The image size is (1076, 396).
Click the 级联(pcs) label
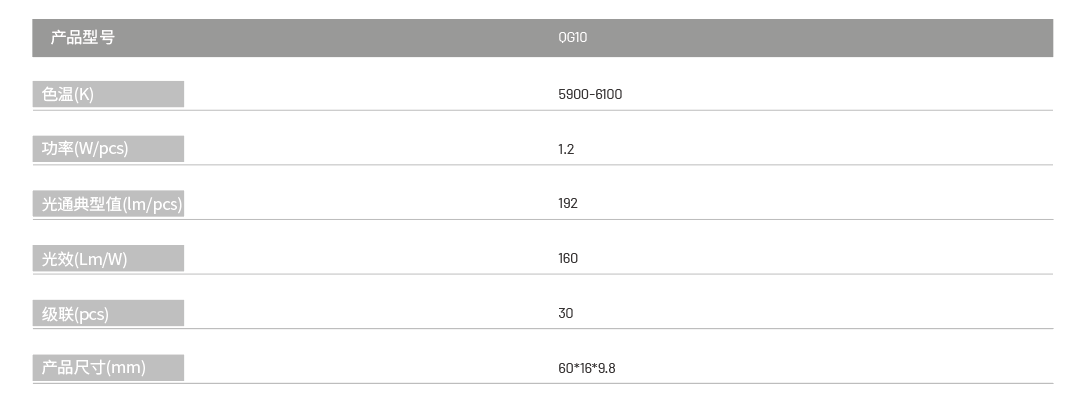tap(75, 314)
